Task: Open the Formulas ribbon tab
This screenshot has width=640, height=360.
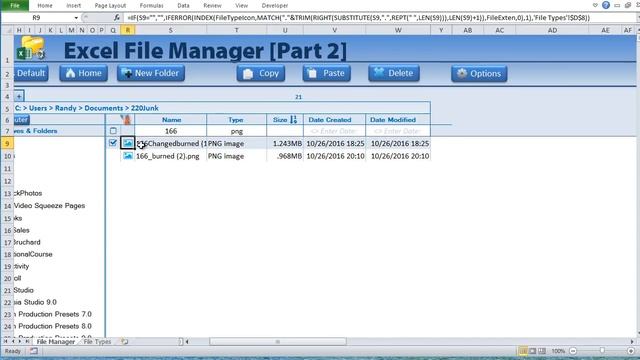Action: coord(151,6)
